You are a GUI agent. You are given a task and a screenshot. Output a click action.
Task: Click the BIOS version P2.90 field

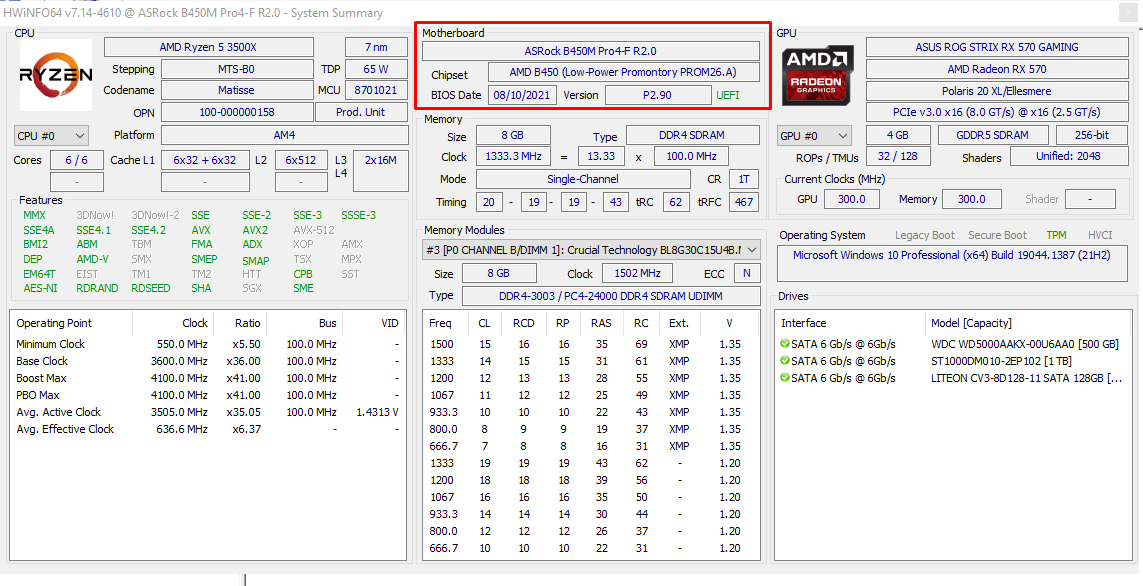[658, 95]
